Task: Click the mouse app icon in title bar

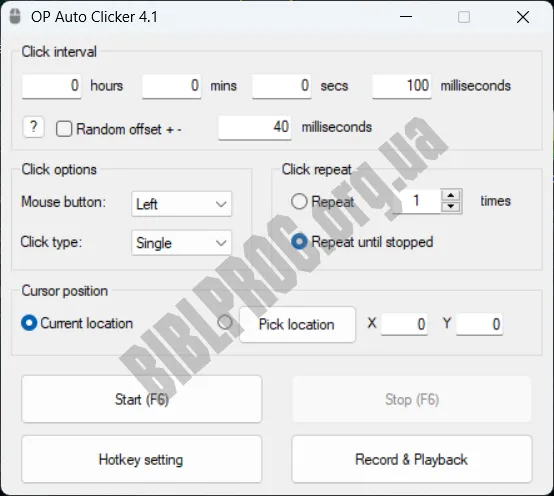Action: [14, 17]
